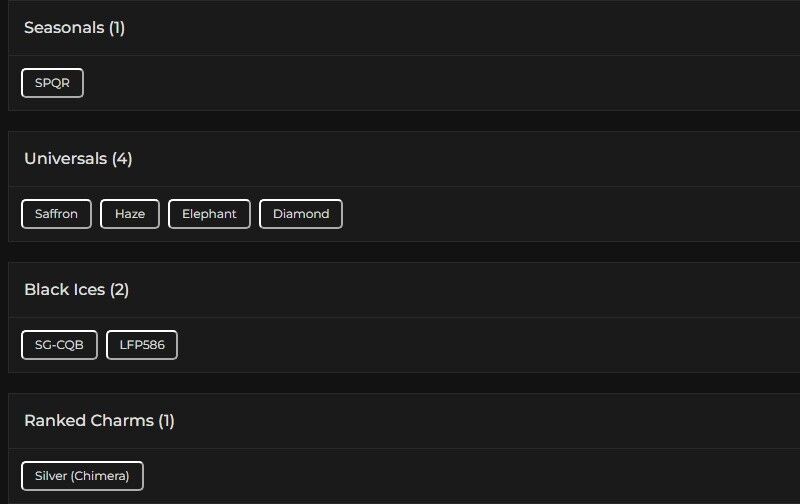Click empty area right of Diamond tag
The height and width of the screenshot is (504, 800).
coord(550,214)
